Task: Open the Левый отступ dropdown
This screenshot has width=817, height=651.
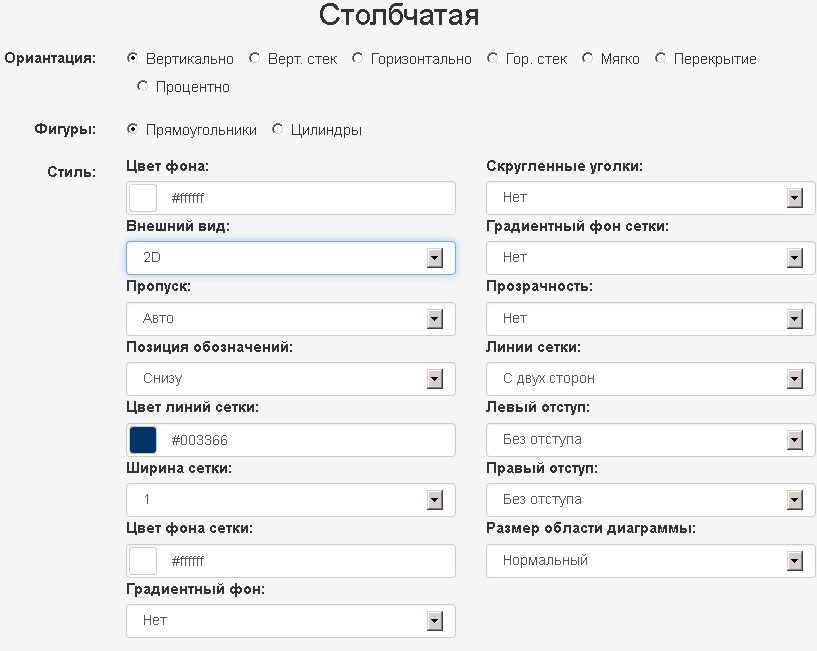Action: pos(650,440)
